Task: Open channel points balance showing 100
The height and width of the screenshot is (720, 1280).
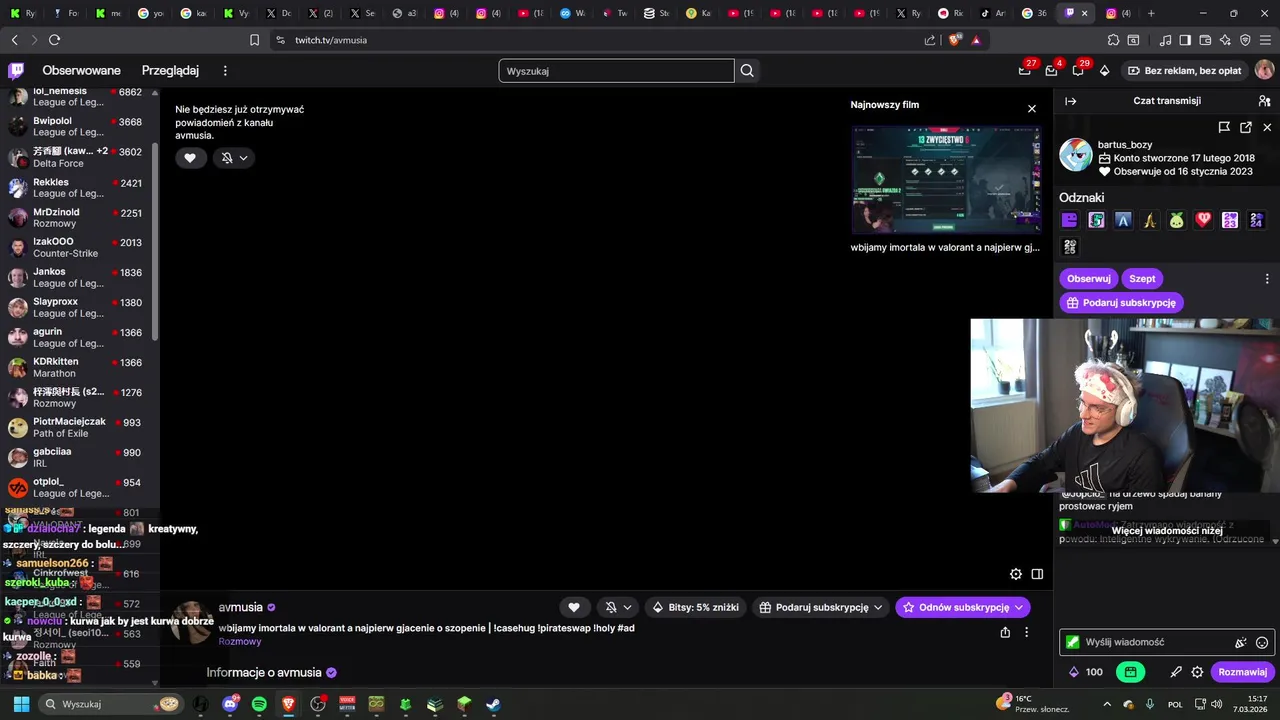Action: coord(1085,672)
